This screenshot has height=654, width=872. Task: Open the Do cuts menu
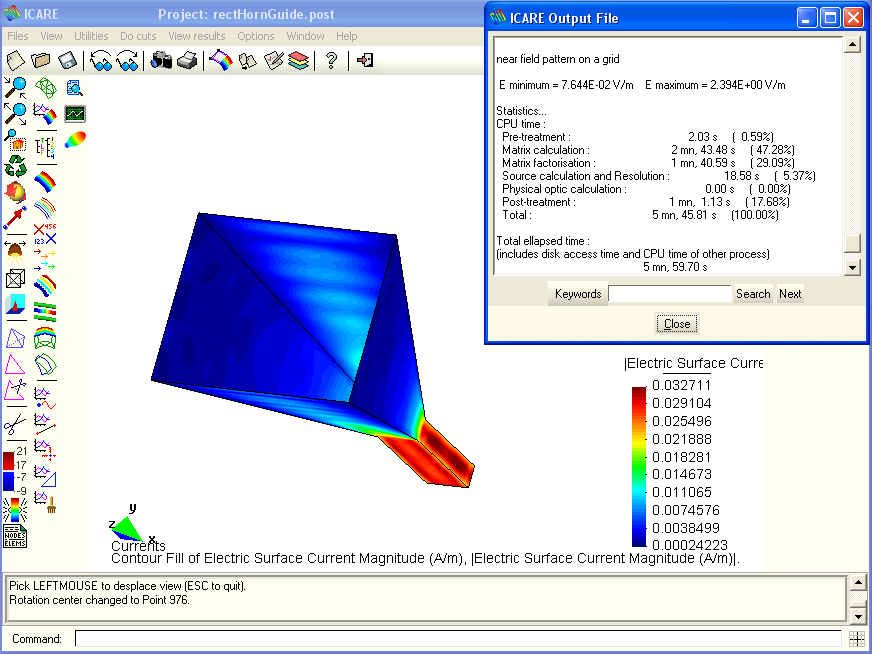coord(138,36)
